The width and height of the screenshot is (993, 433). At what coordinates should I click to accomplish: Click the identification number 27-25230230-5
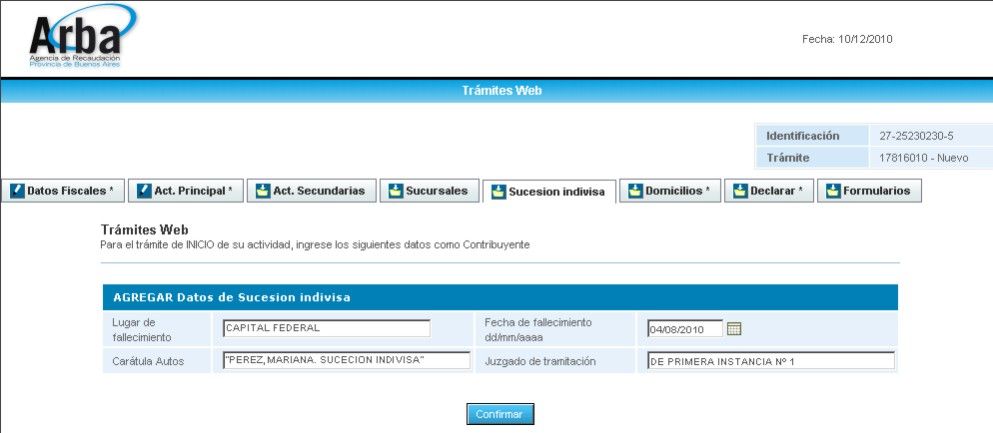click(916, 136)
